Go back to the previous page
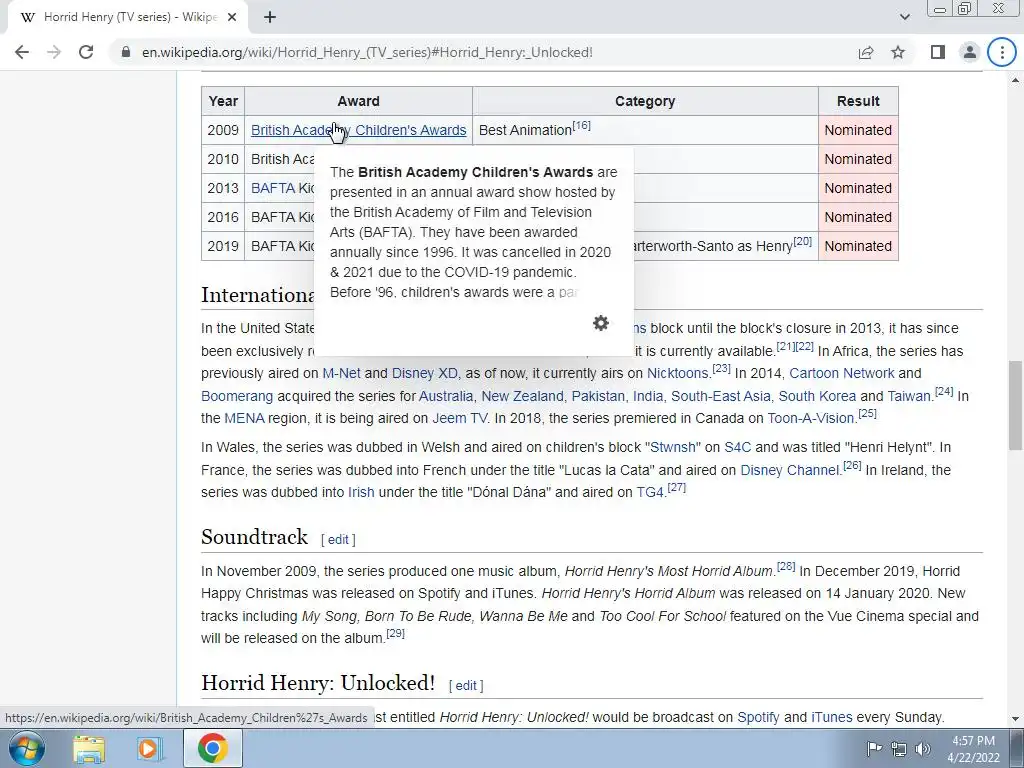Screen dimensions: 1024x768 tap(22, 52)
